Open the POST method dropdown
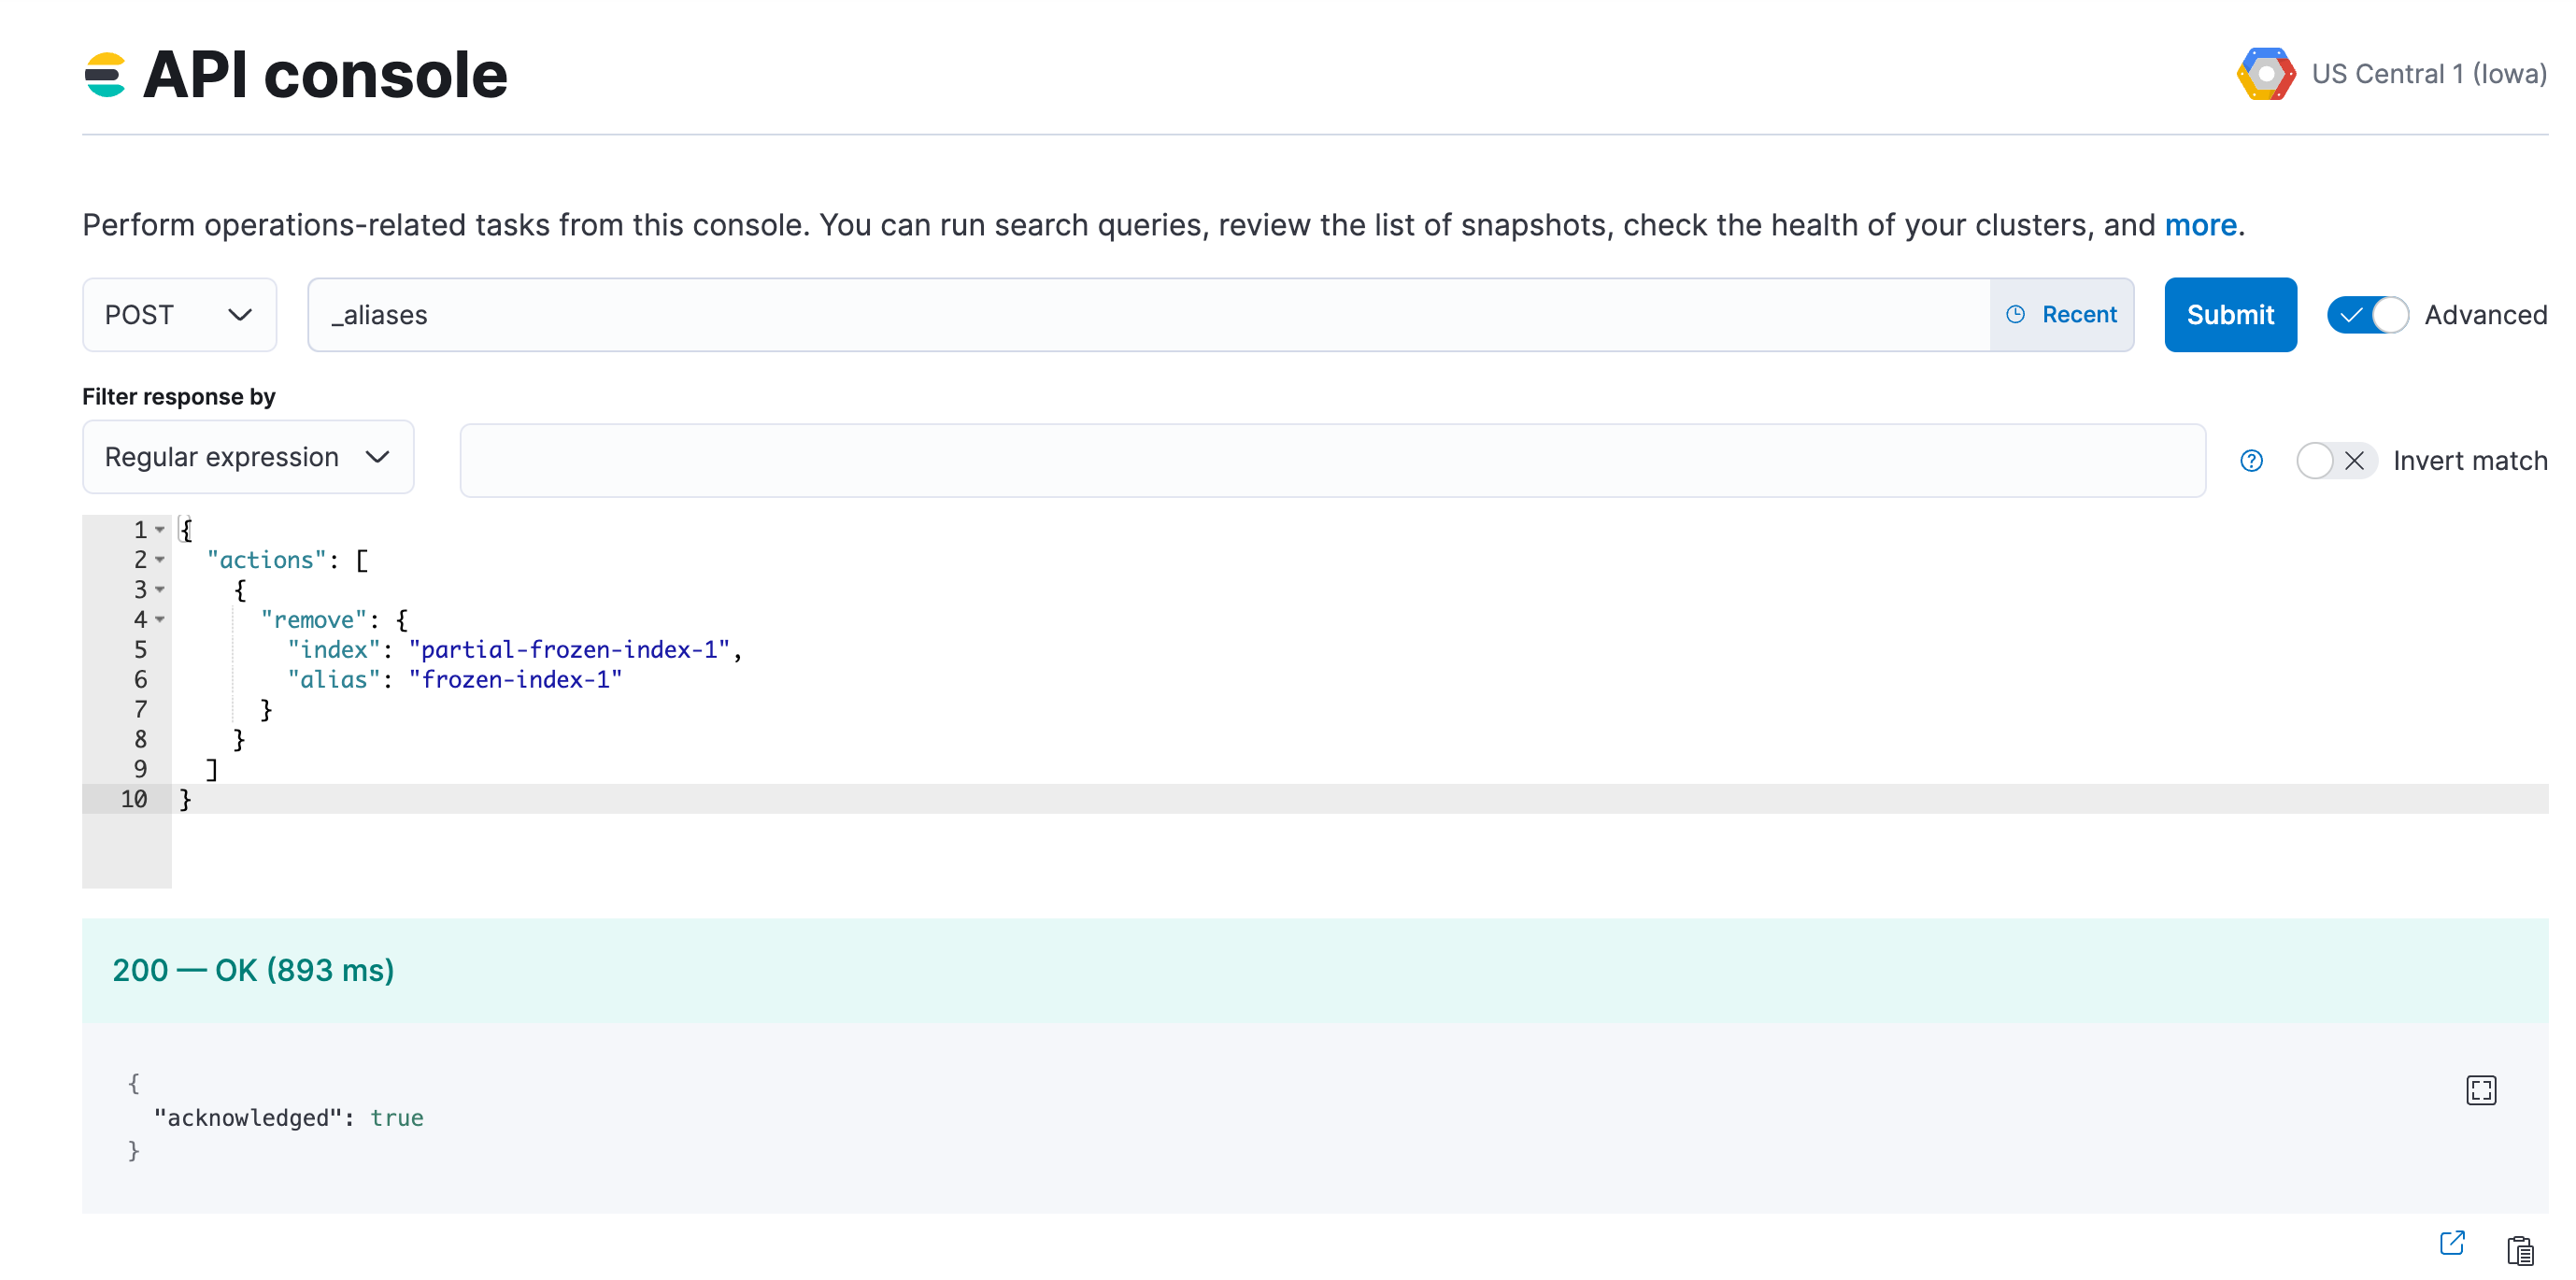Screen dimensions: 2576x1280 pyautogui.click(x=180, y=314)
